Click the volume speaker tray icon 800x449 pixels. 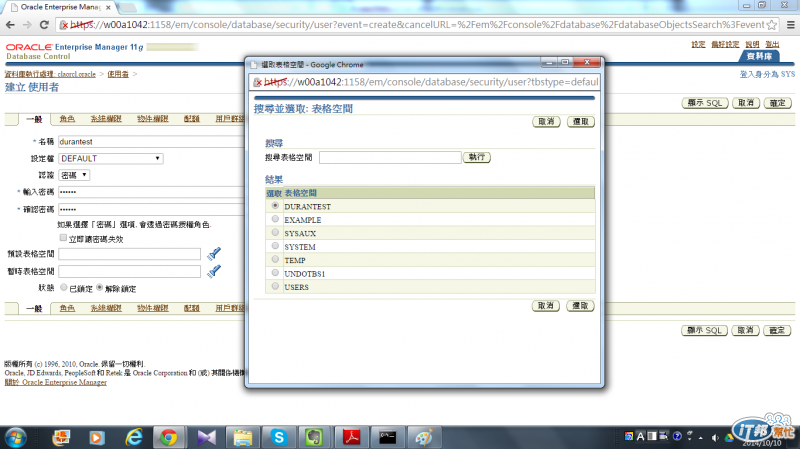click(x=715, y=437)
